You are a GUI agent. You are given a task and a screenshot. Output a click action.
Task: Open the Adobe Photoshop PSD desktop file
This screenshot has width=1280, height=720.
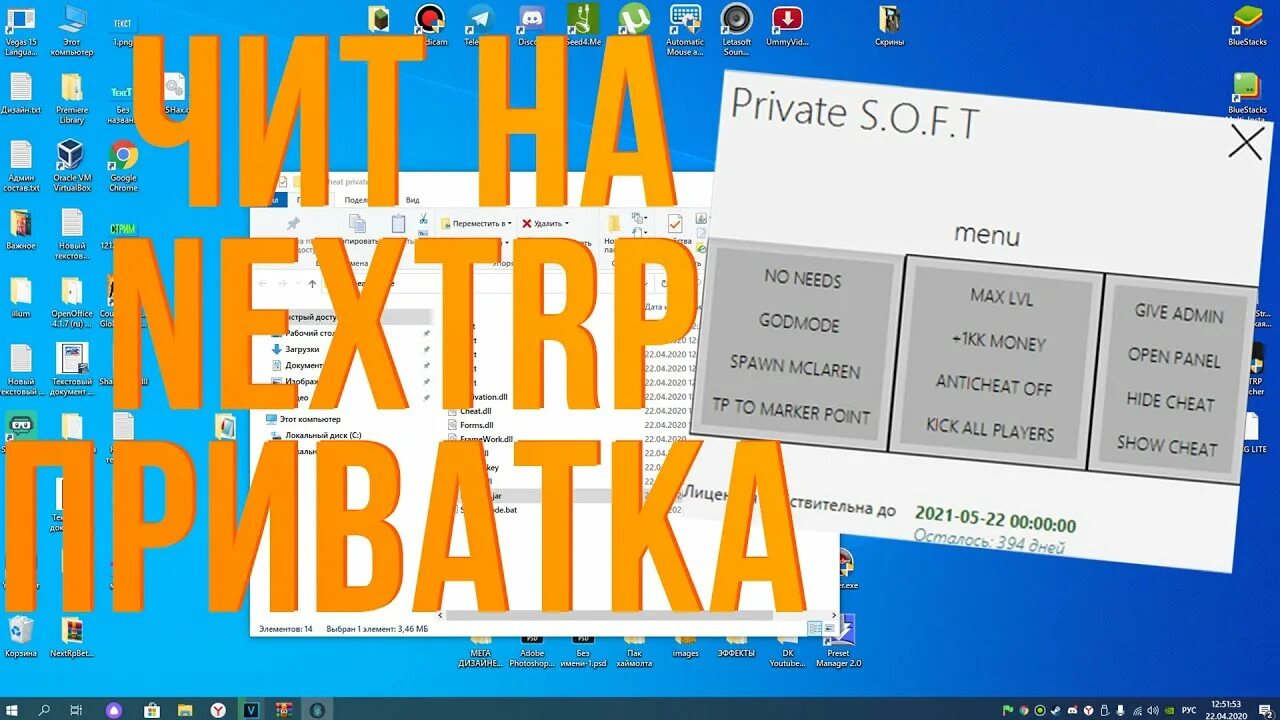(532, 650)
